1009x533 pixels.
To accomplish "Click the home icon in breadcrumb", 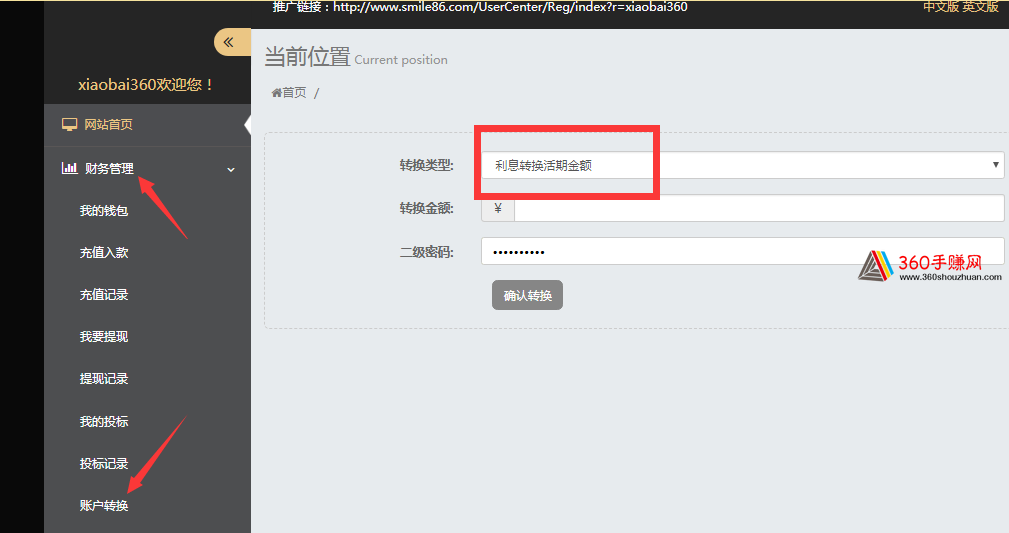I will (x=277, y=93).
